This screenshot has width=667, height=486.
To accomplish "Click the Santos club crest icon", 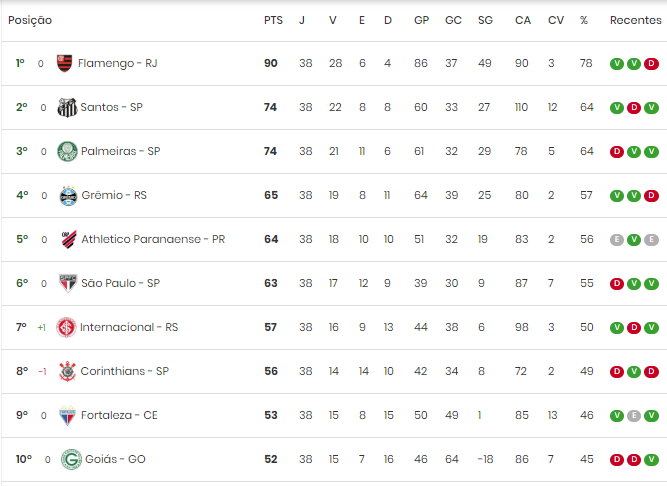I will (x=67, y=108).
